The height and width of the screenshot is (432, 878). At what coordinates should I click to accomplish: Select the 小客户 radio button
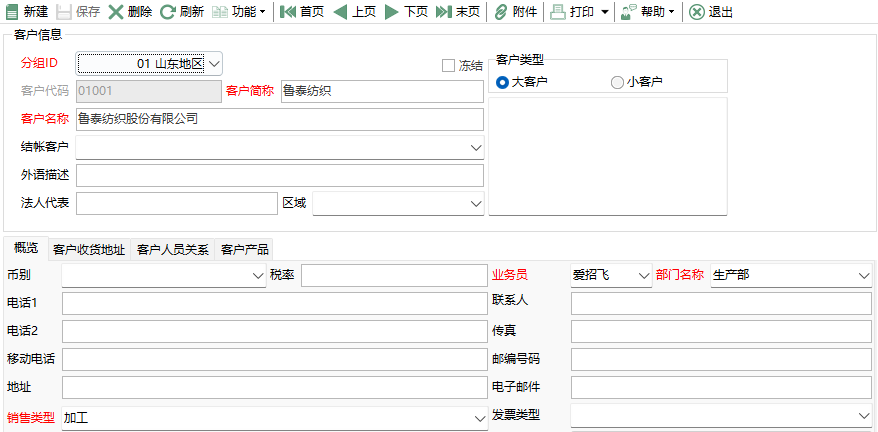tap(617, 82)
